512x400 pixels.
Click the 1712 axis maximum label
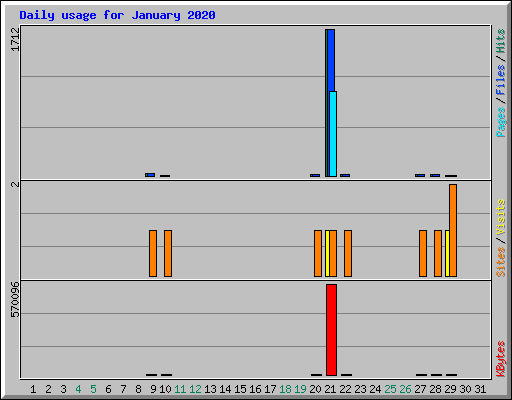(15, 39)
